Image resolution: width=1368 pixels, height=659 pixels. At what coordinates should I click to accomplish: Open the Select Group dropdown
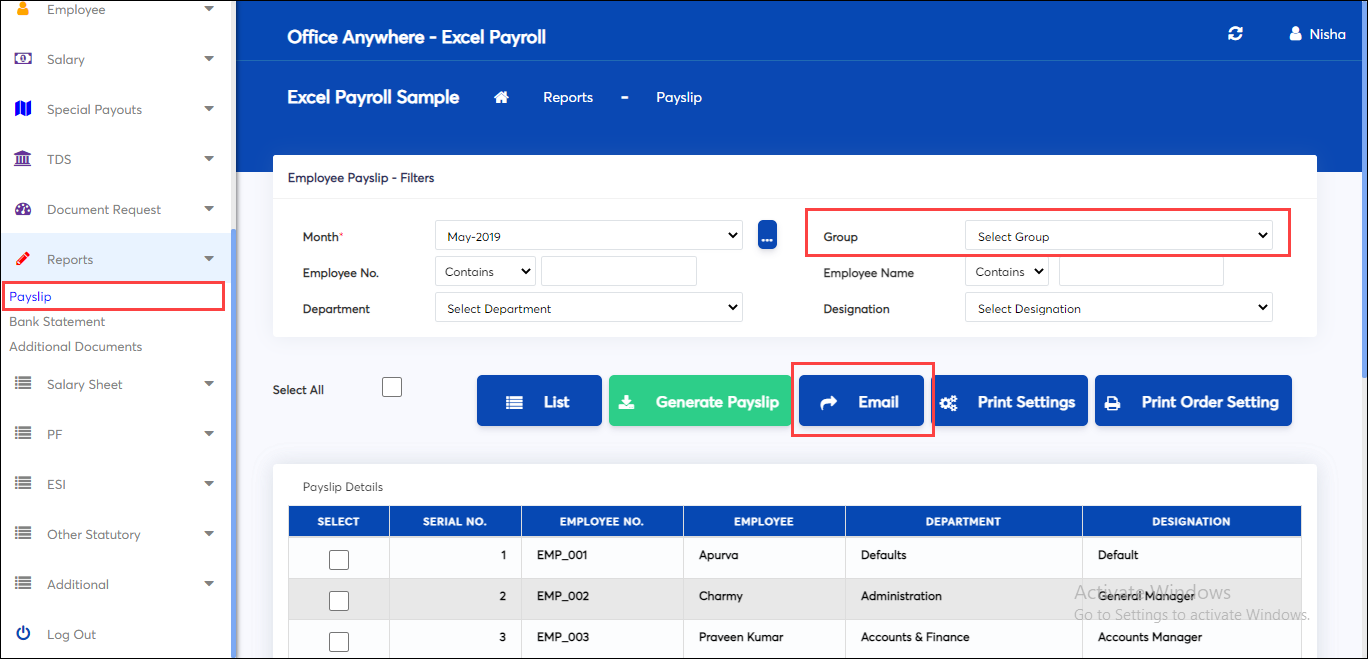pos(1119,237)
